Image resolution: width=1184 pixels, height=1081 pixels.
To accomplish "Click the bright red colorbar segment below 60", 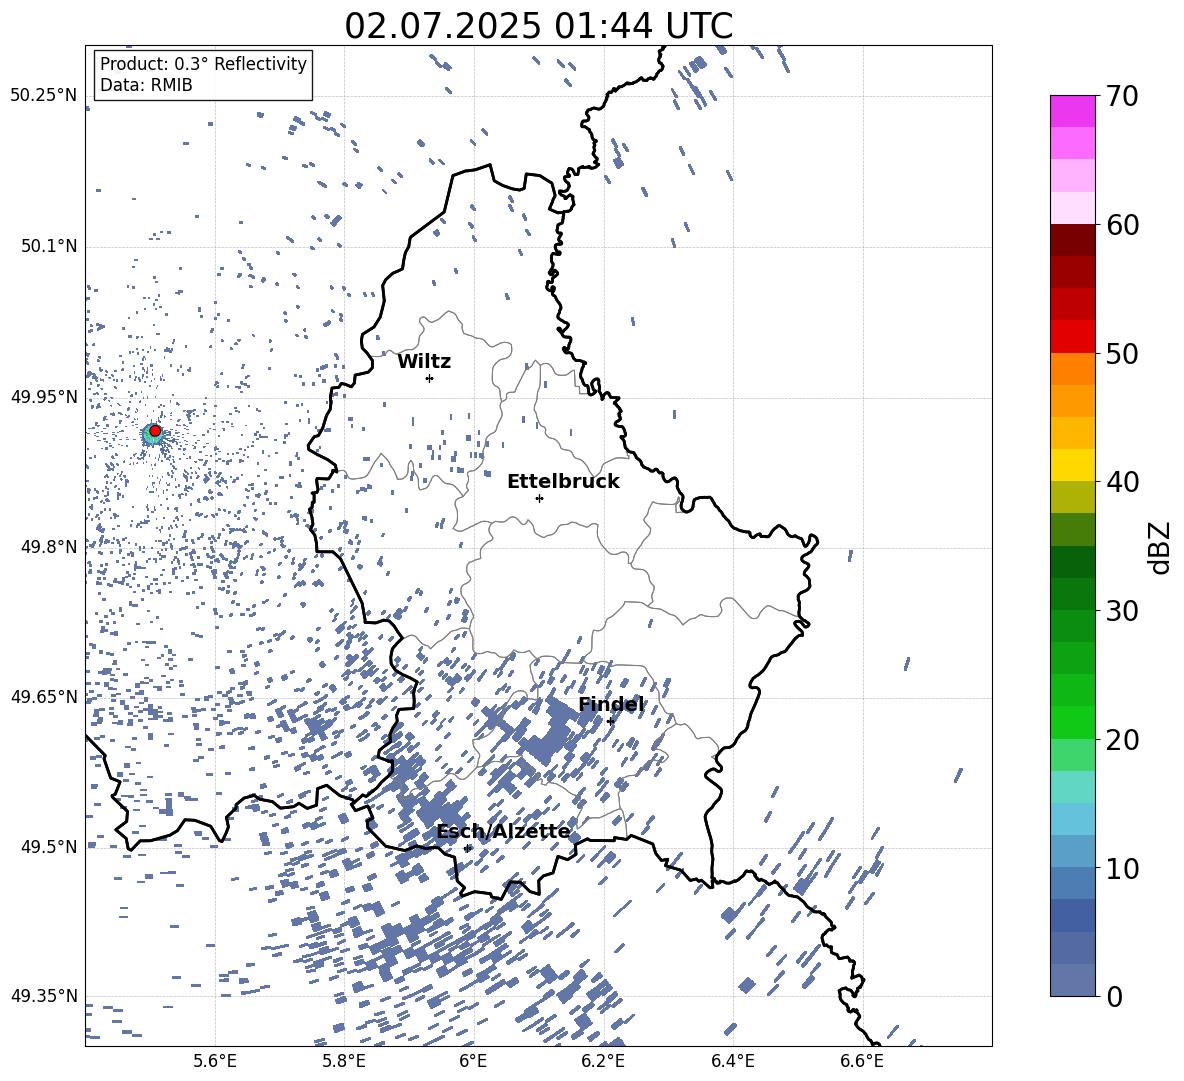I will [1072, 337].
